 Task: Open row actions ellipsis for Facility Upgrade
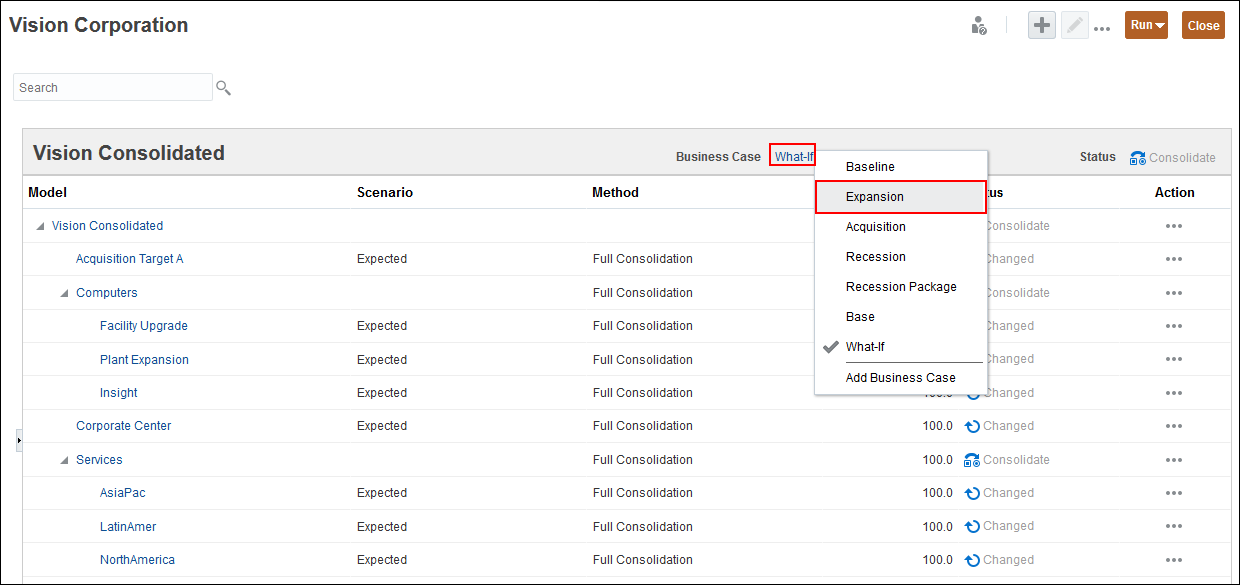coord(1173,325)
